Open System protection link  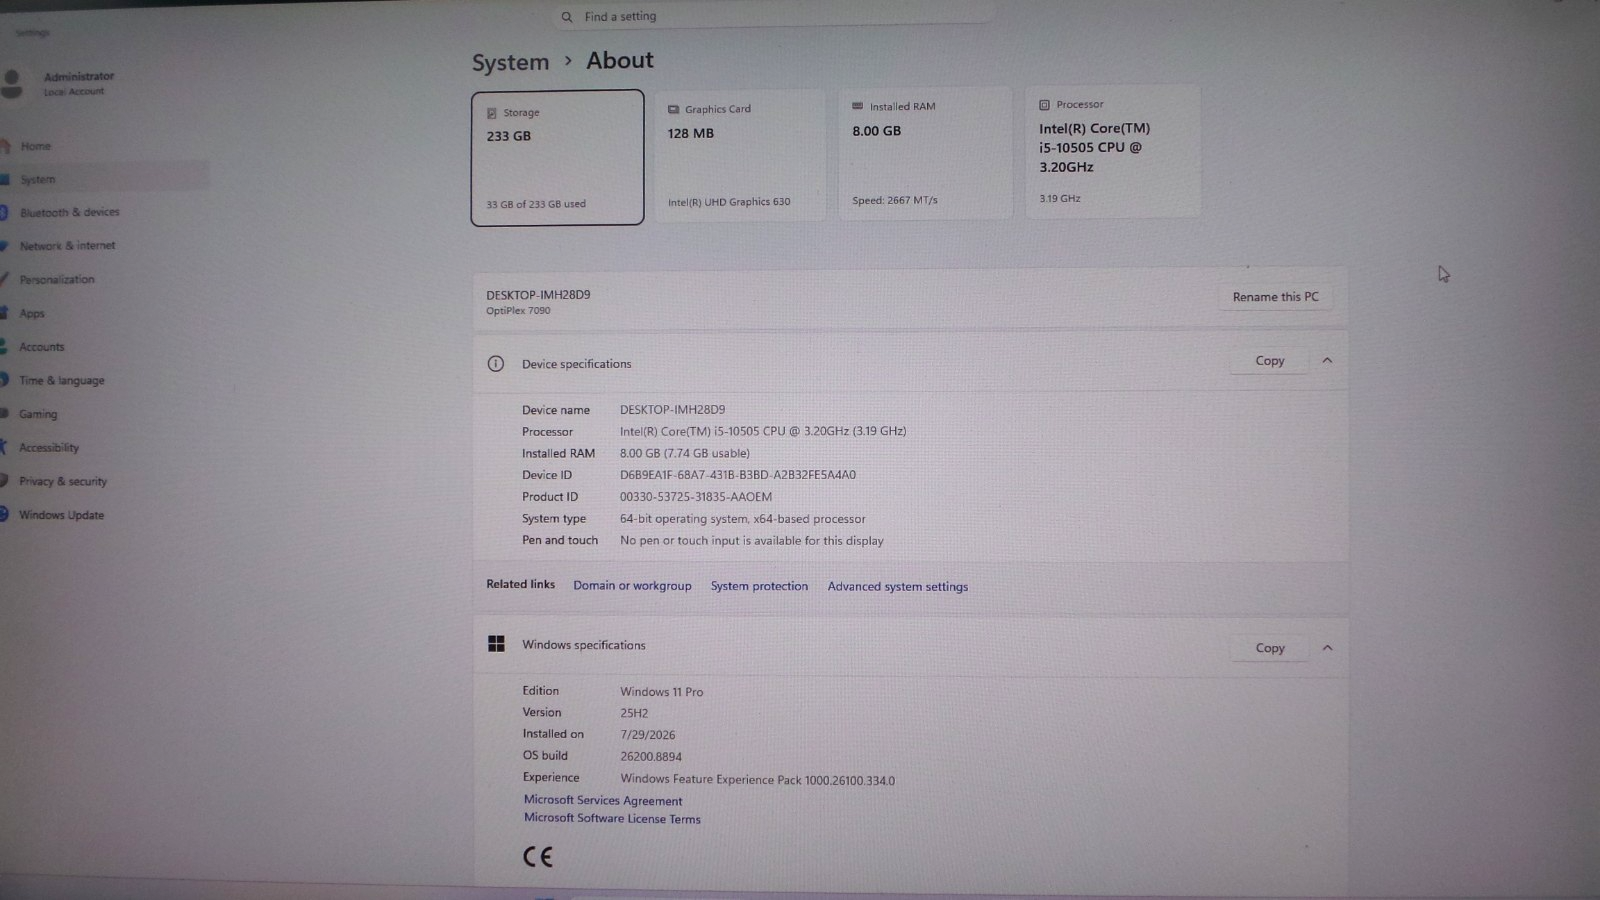(x=759, y=586)
